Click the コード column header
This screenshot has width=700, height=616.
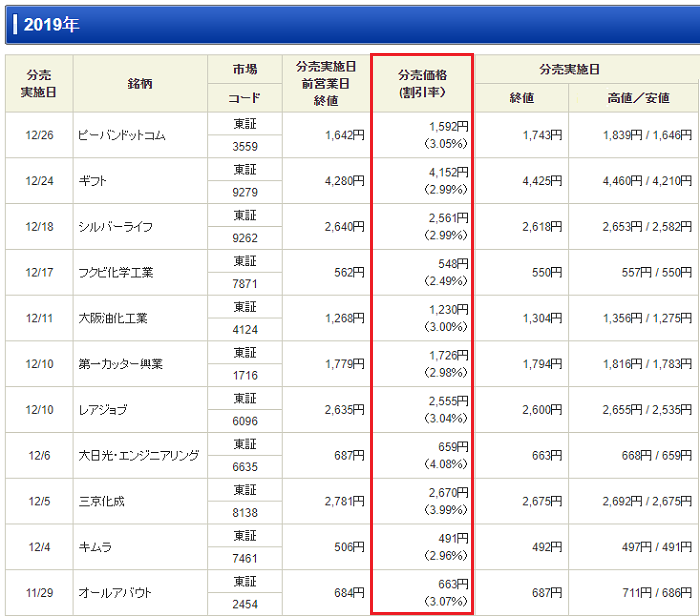tap(245, 98)
